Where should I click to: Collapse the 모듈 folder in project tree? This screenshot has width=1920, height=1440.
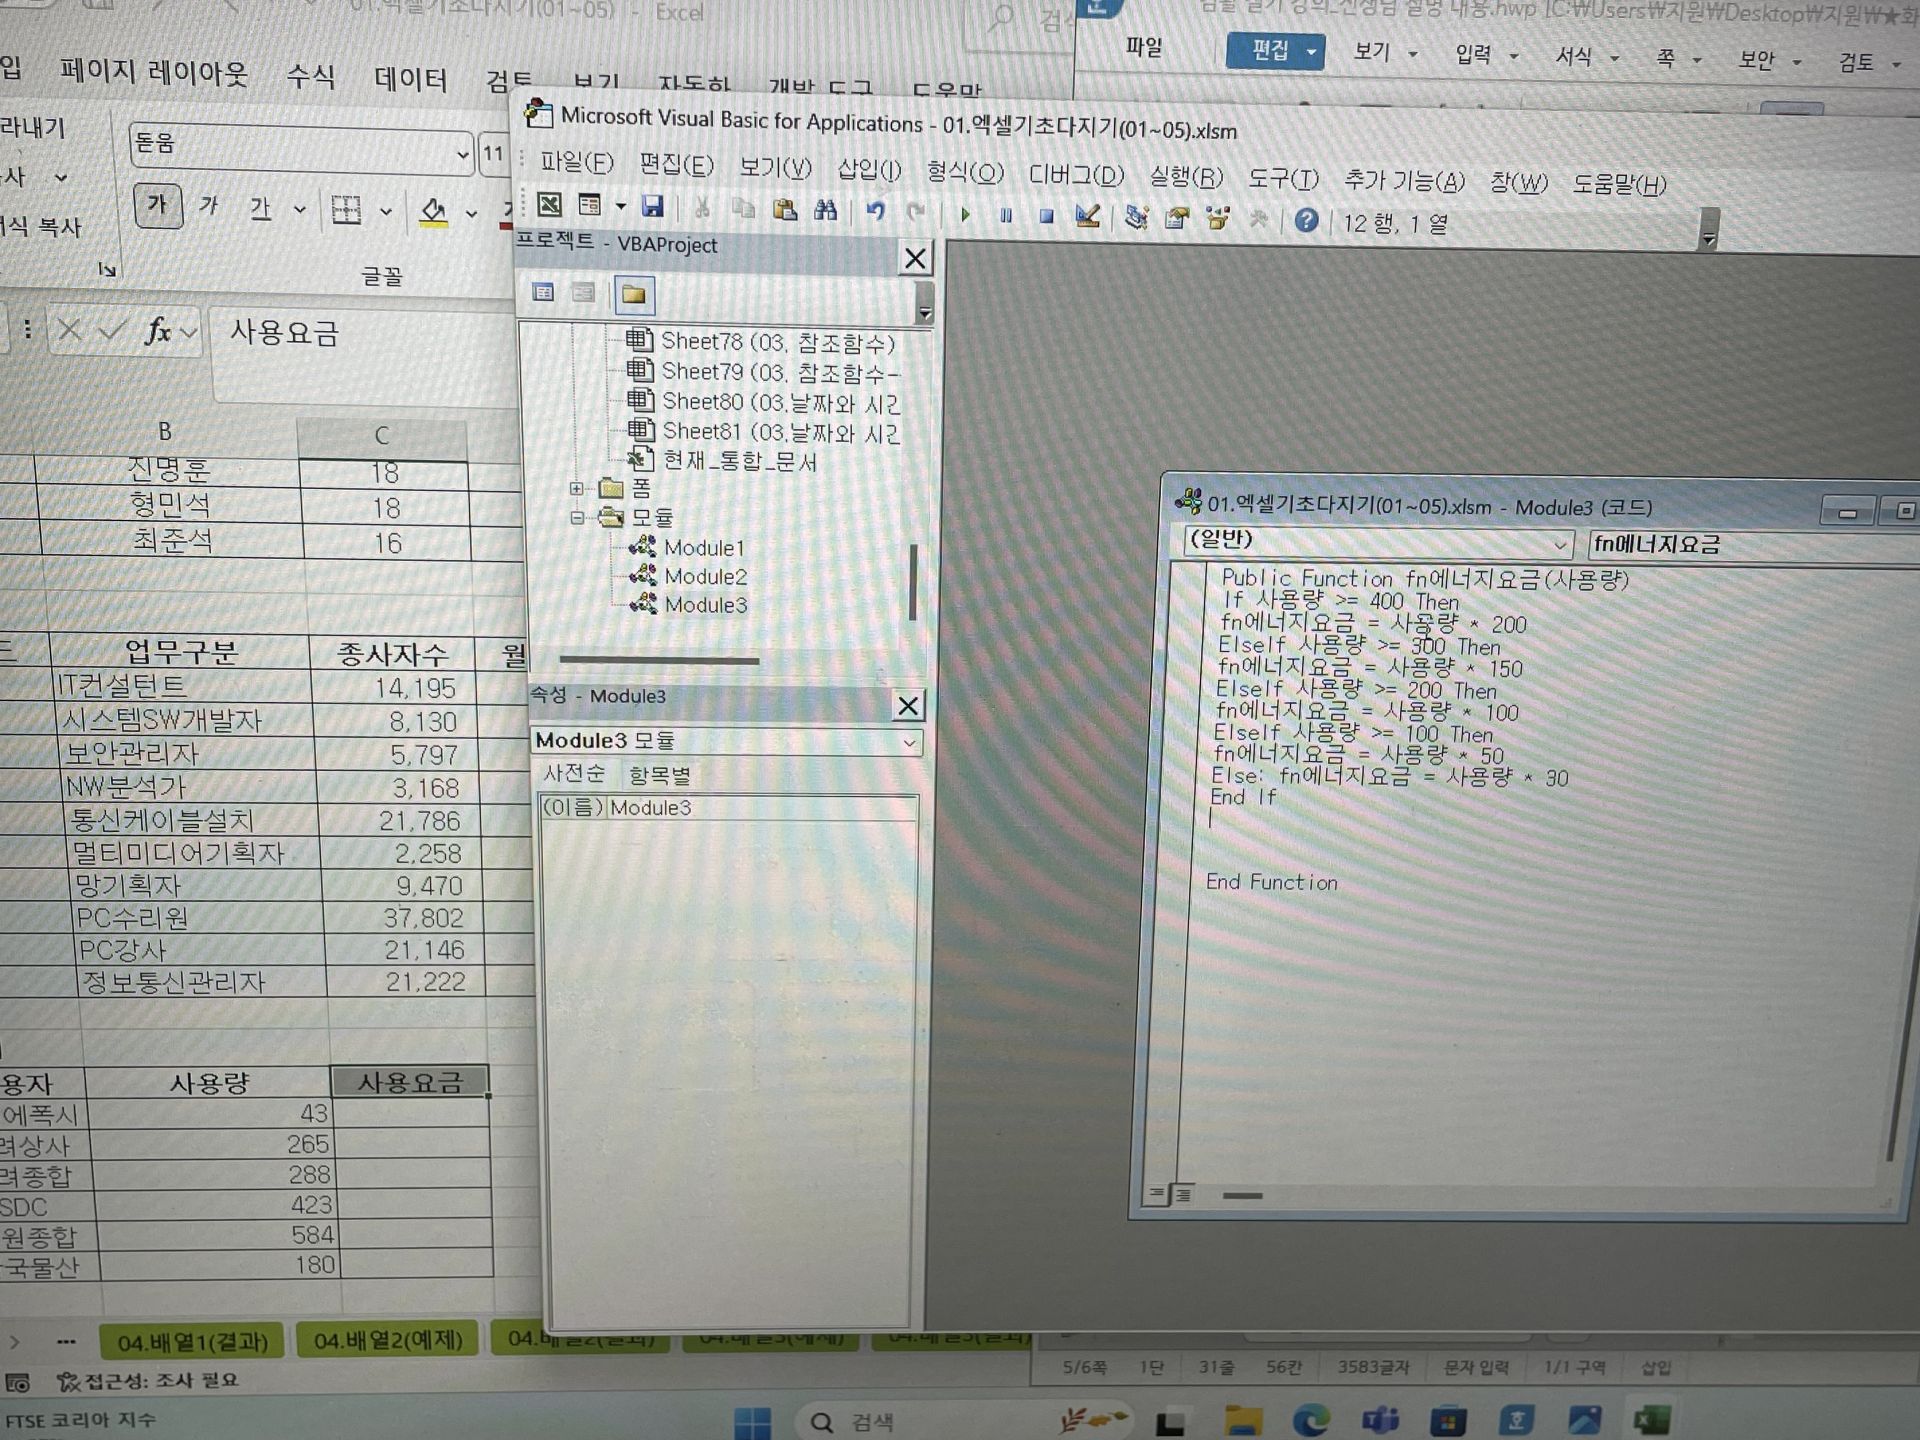click(577, 517)
